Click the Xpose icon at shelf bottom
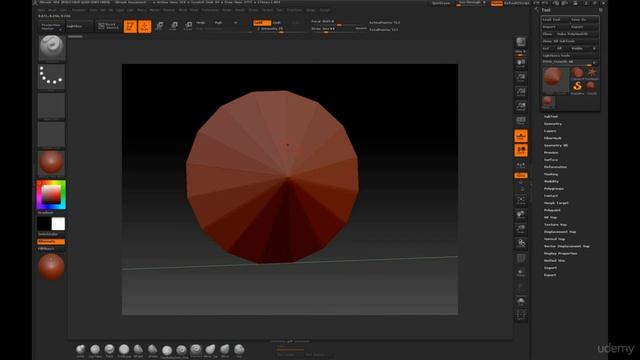 (x=521, y=316)
